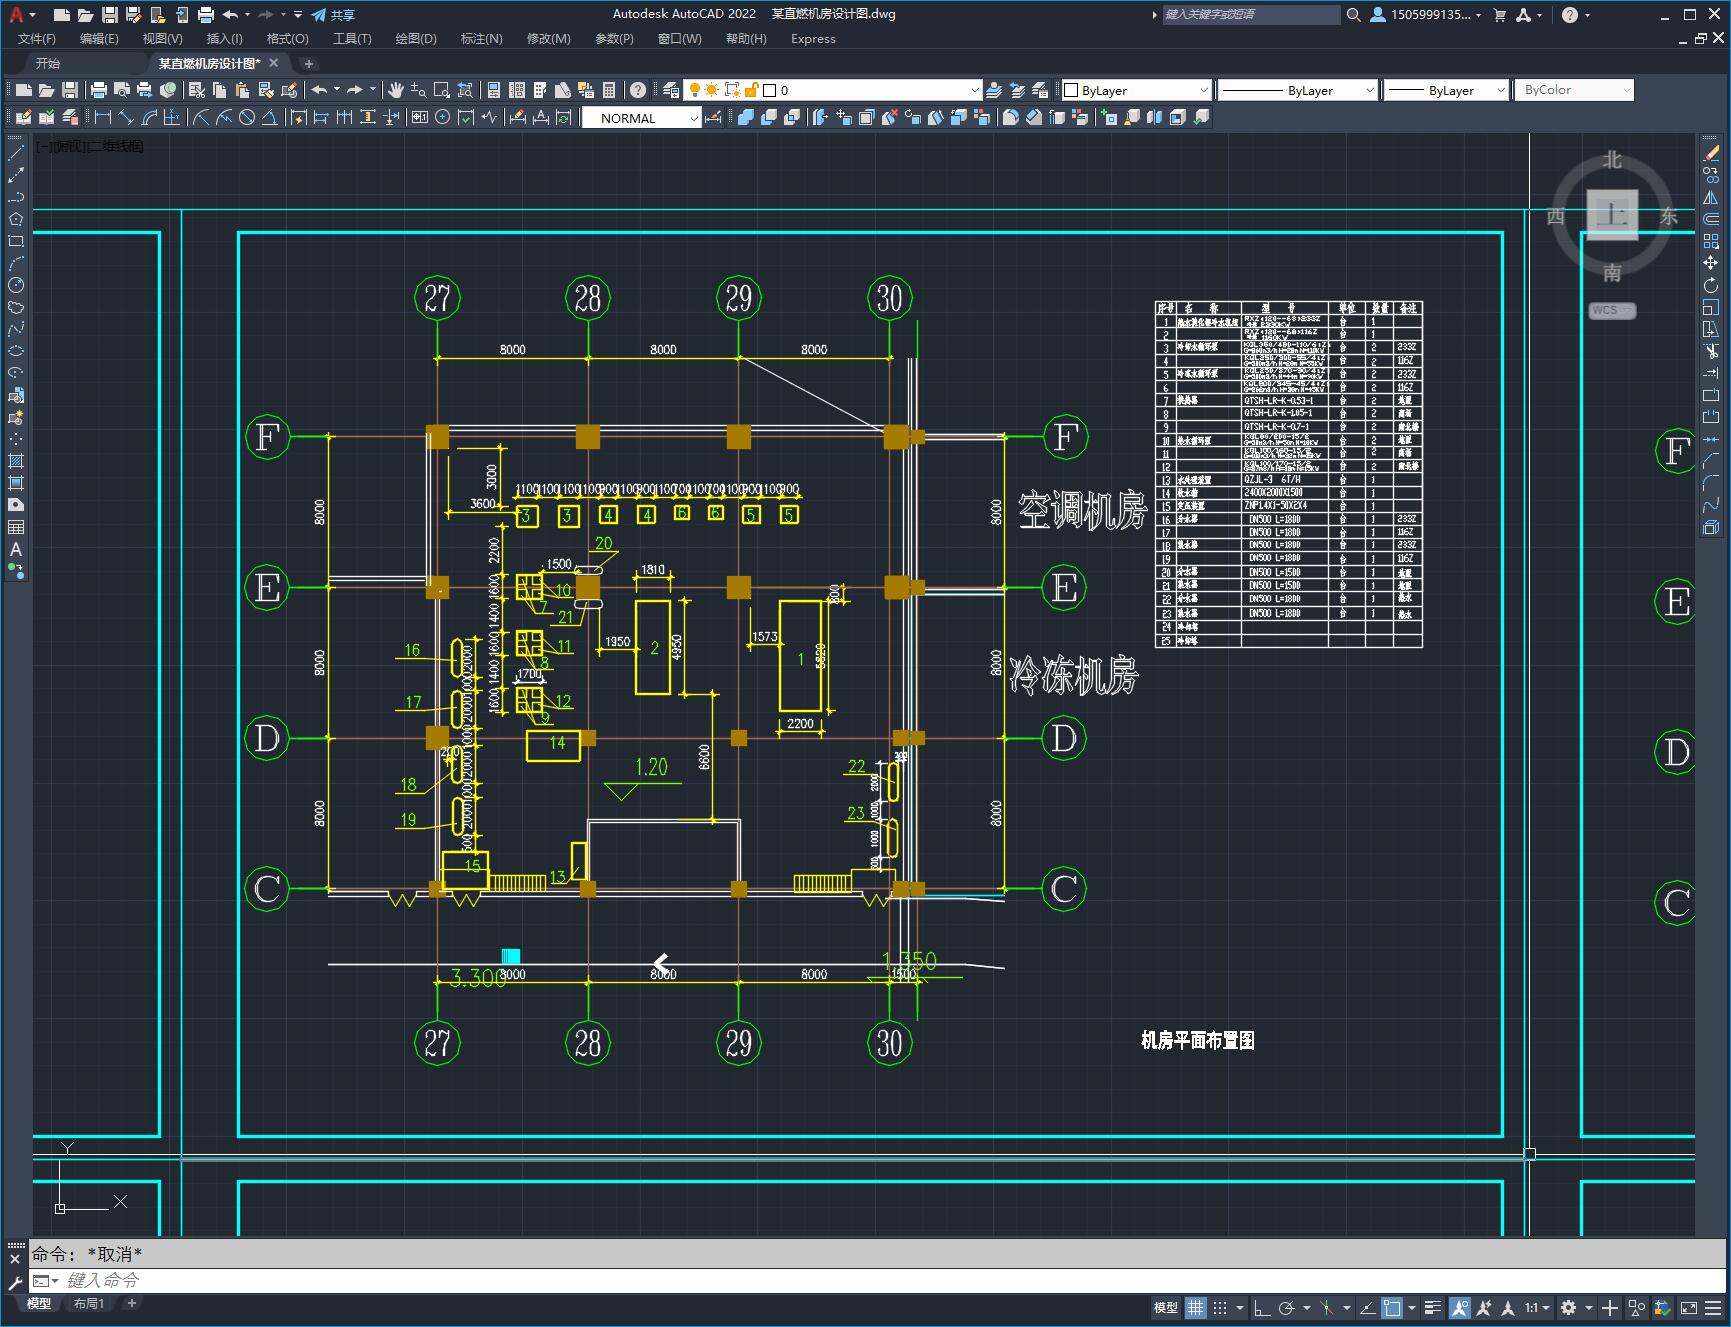The image size is (1731, 1327).
Task: Open the 标注(N) menu
Action: pos(481,38)
